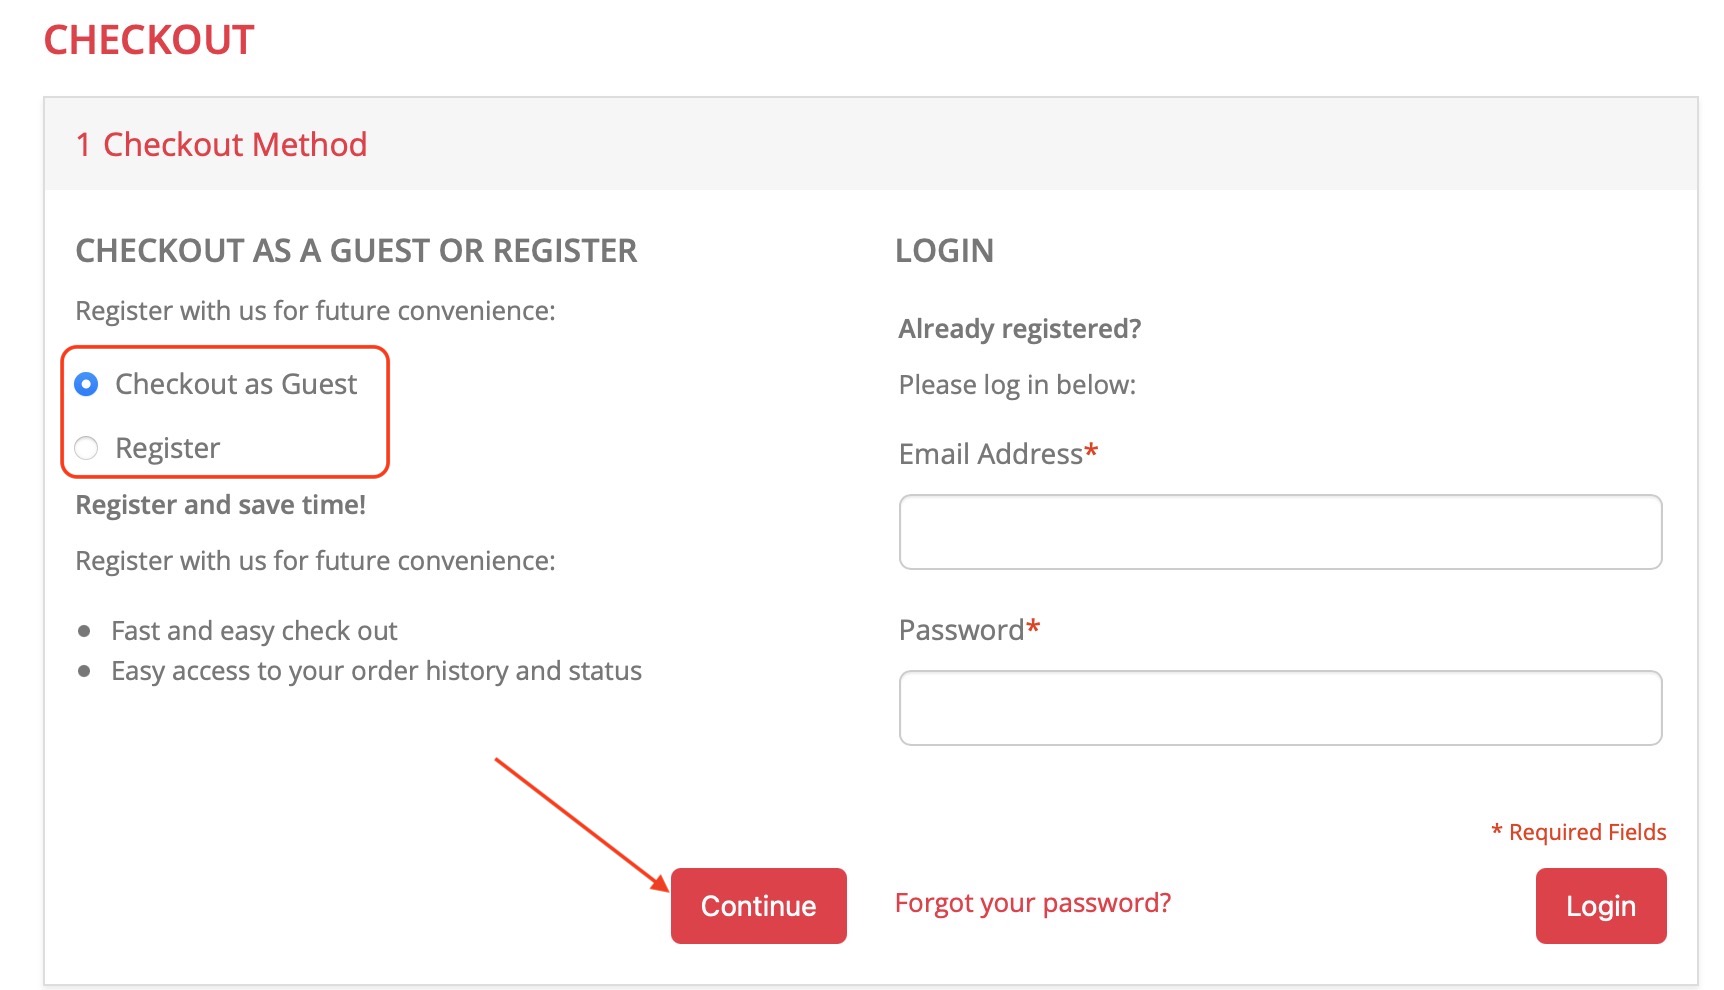1724x990 pixels.
Task: Click the CHECKOUT page title
Action: pyautogui.click(x=149, y=40)
